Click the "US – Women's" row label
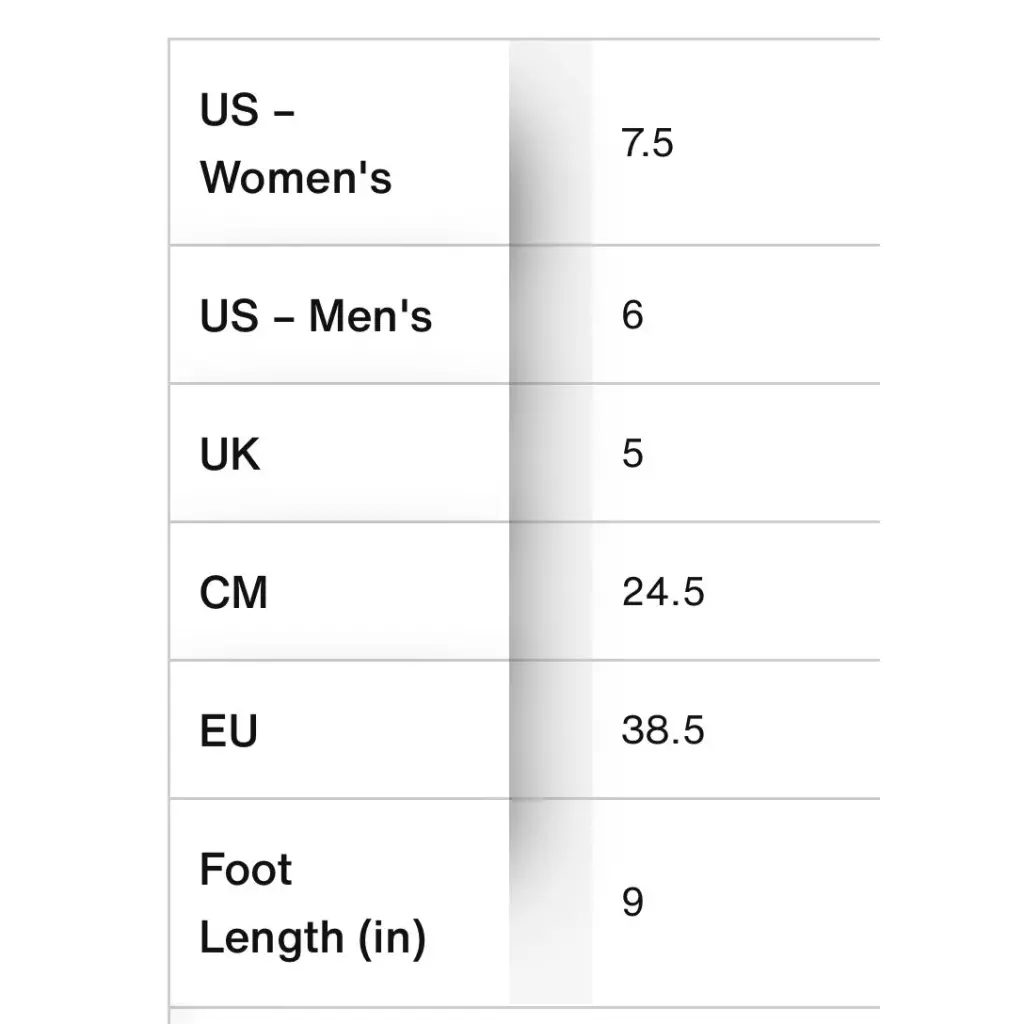This screenshot has height=1024, width=1024. tap(295, 144)
